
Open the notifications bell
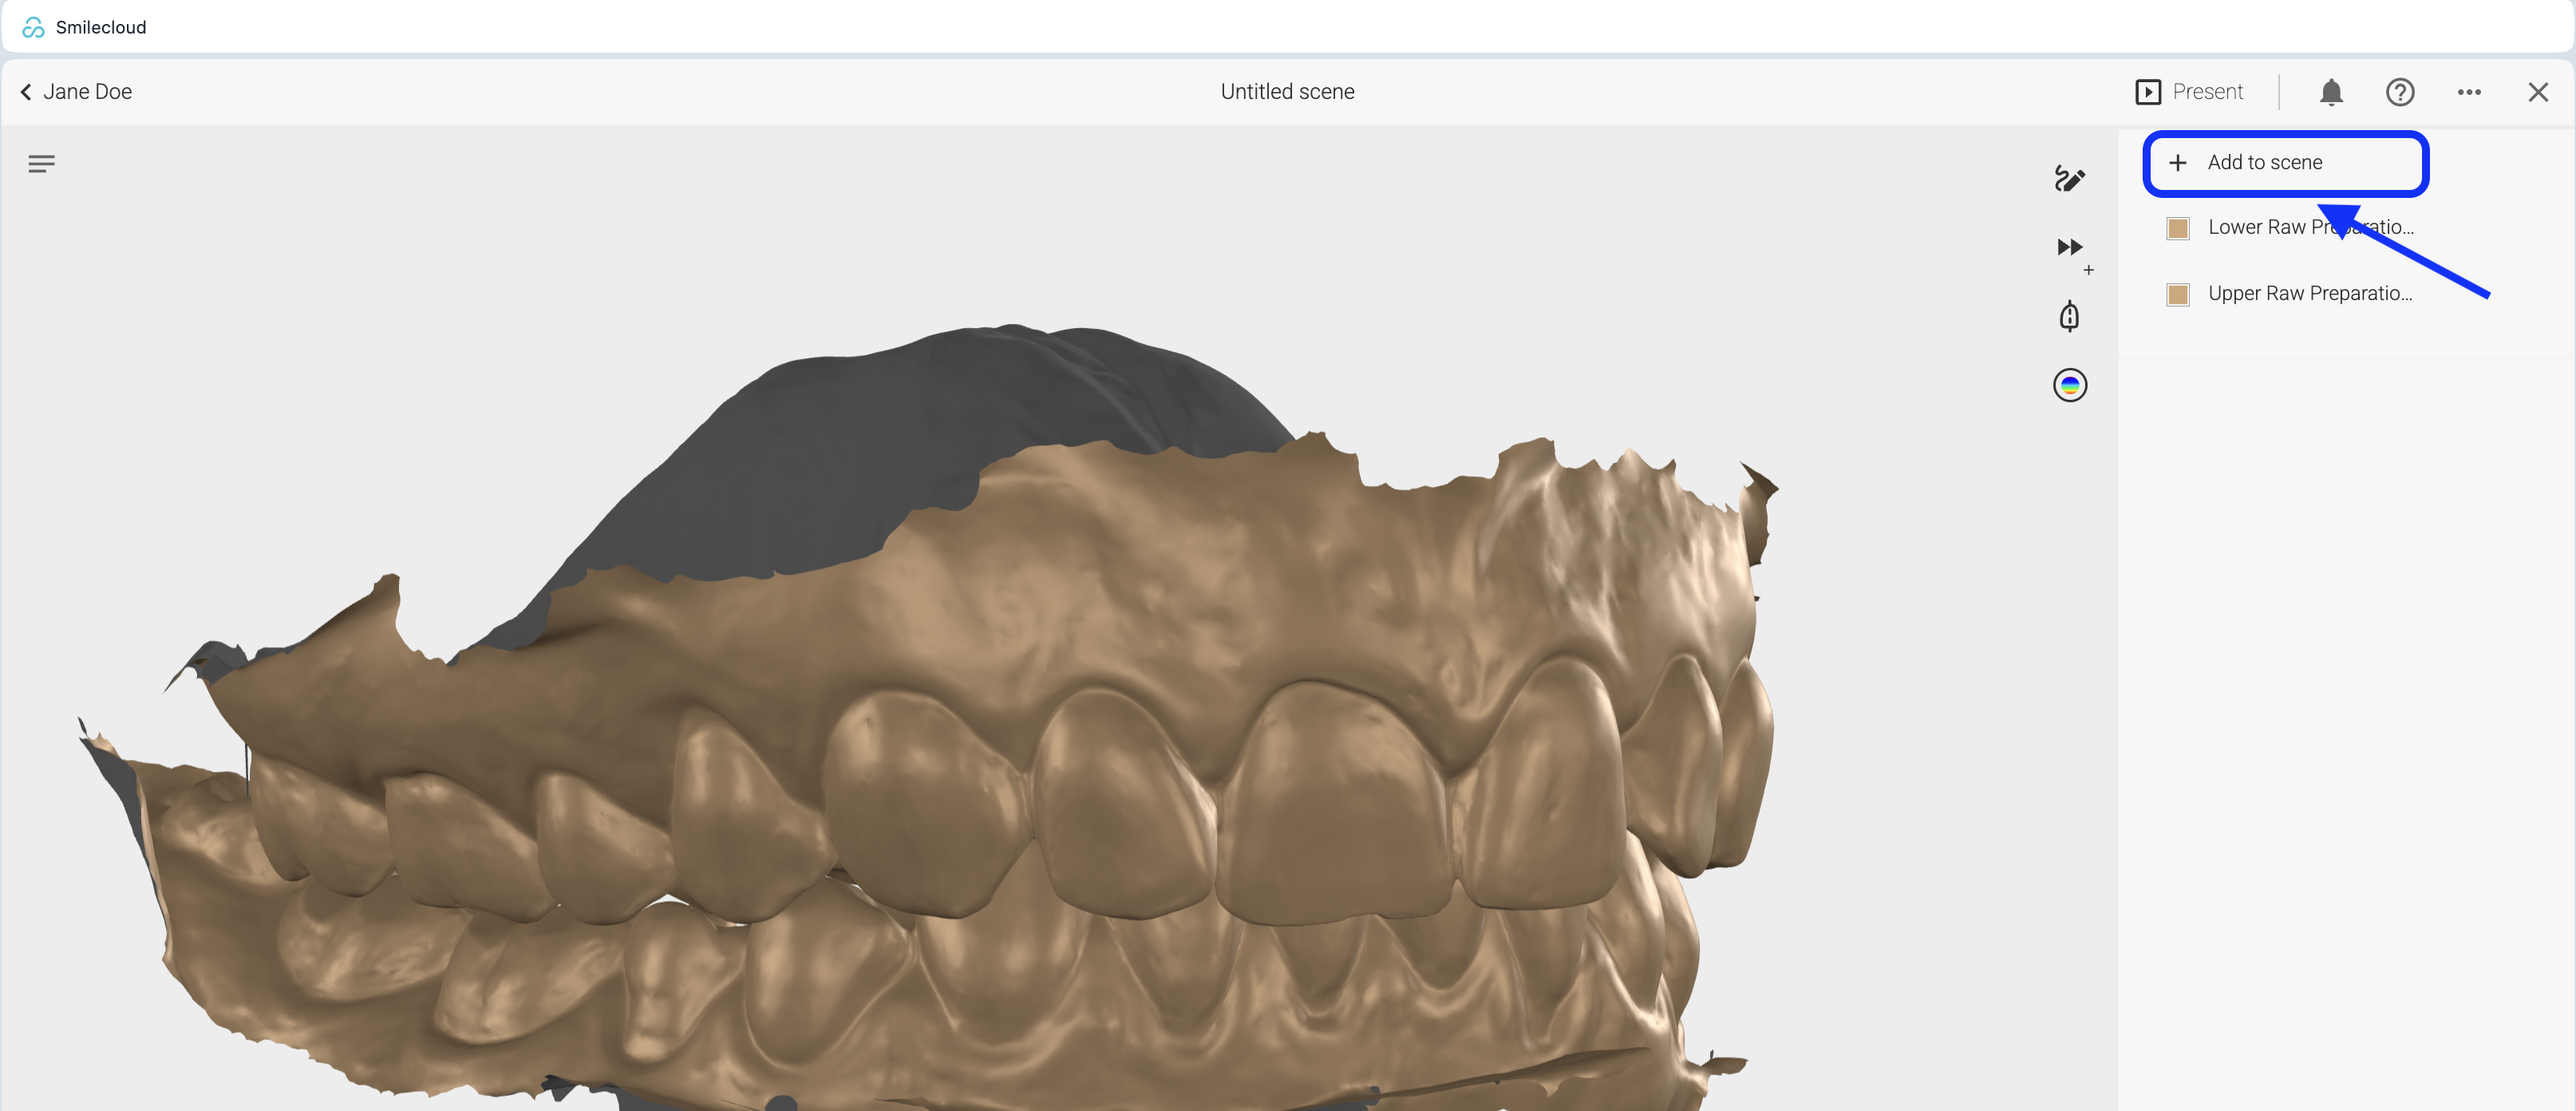pos(2331,92)
